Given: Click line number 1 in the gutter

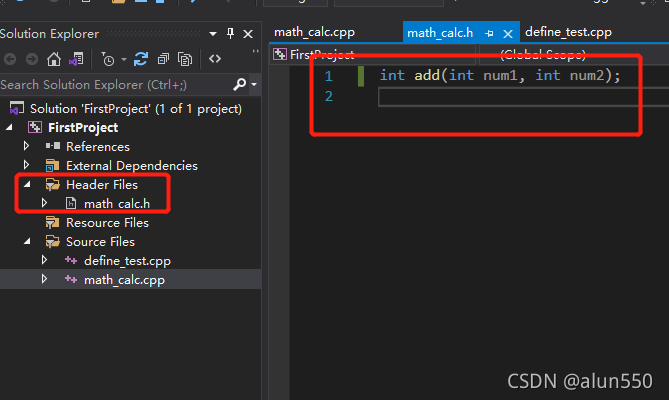Looking at the screenshot, I should click(x=328, y=76).
